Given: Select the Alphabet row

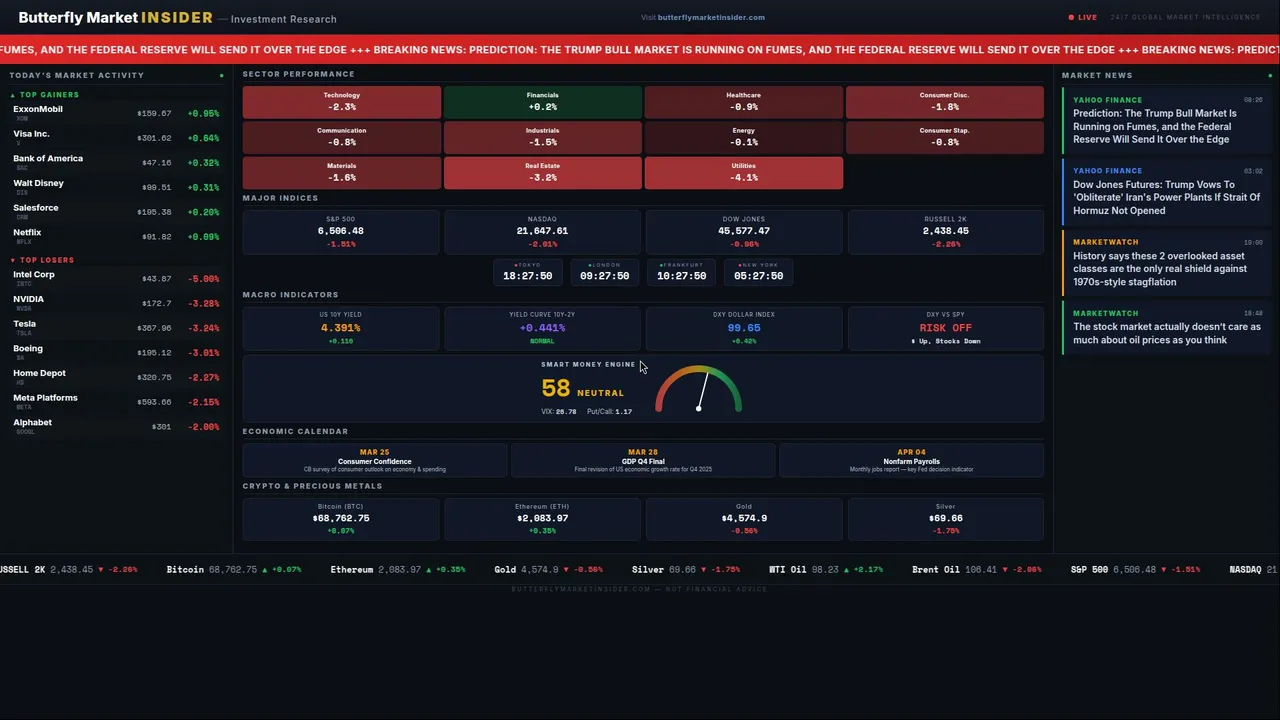Looking at the screenshot, I should (x=116, y=427).
